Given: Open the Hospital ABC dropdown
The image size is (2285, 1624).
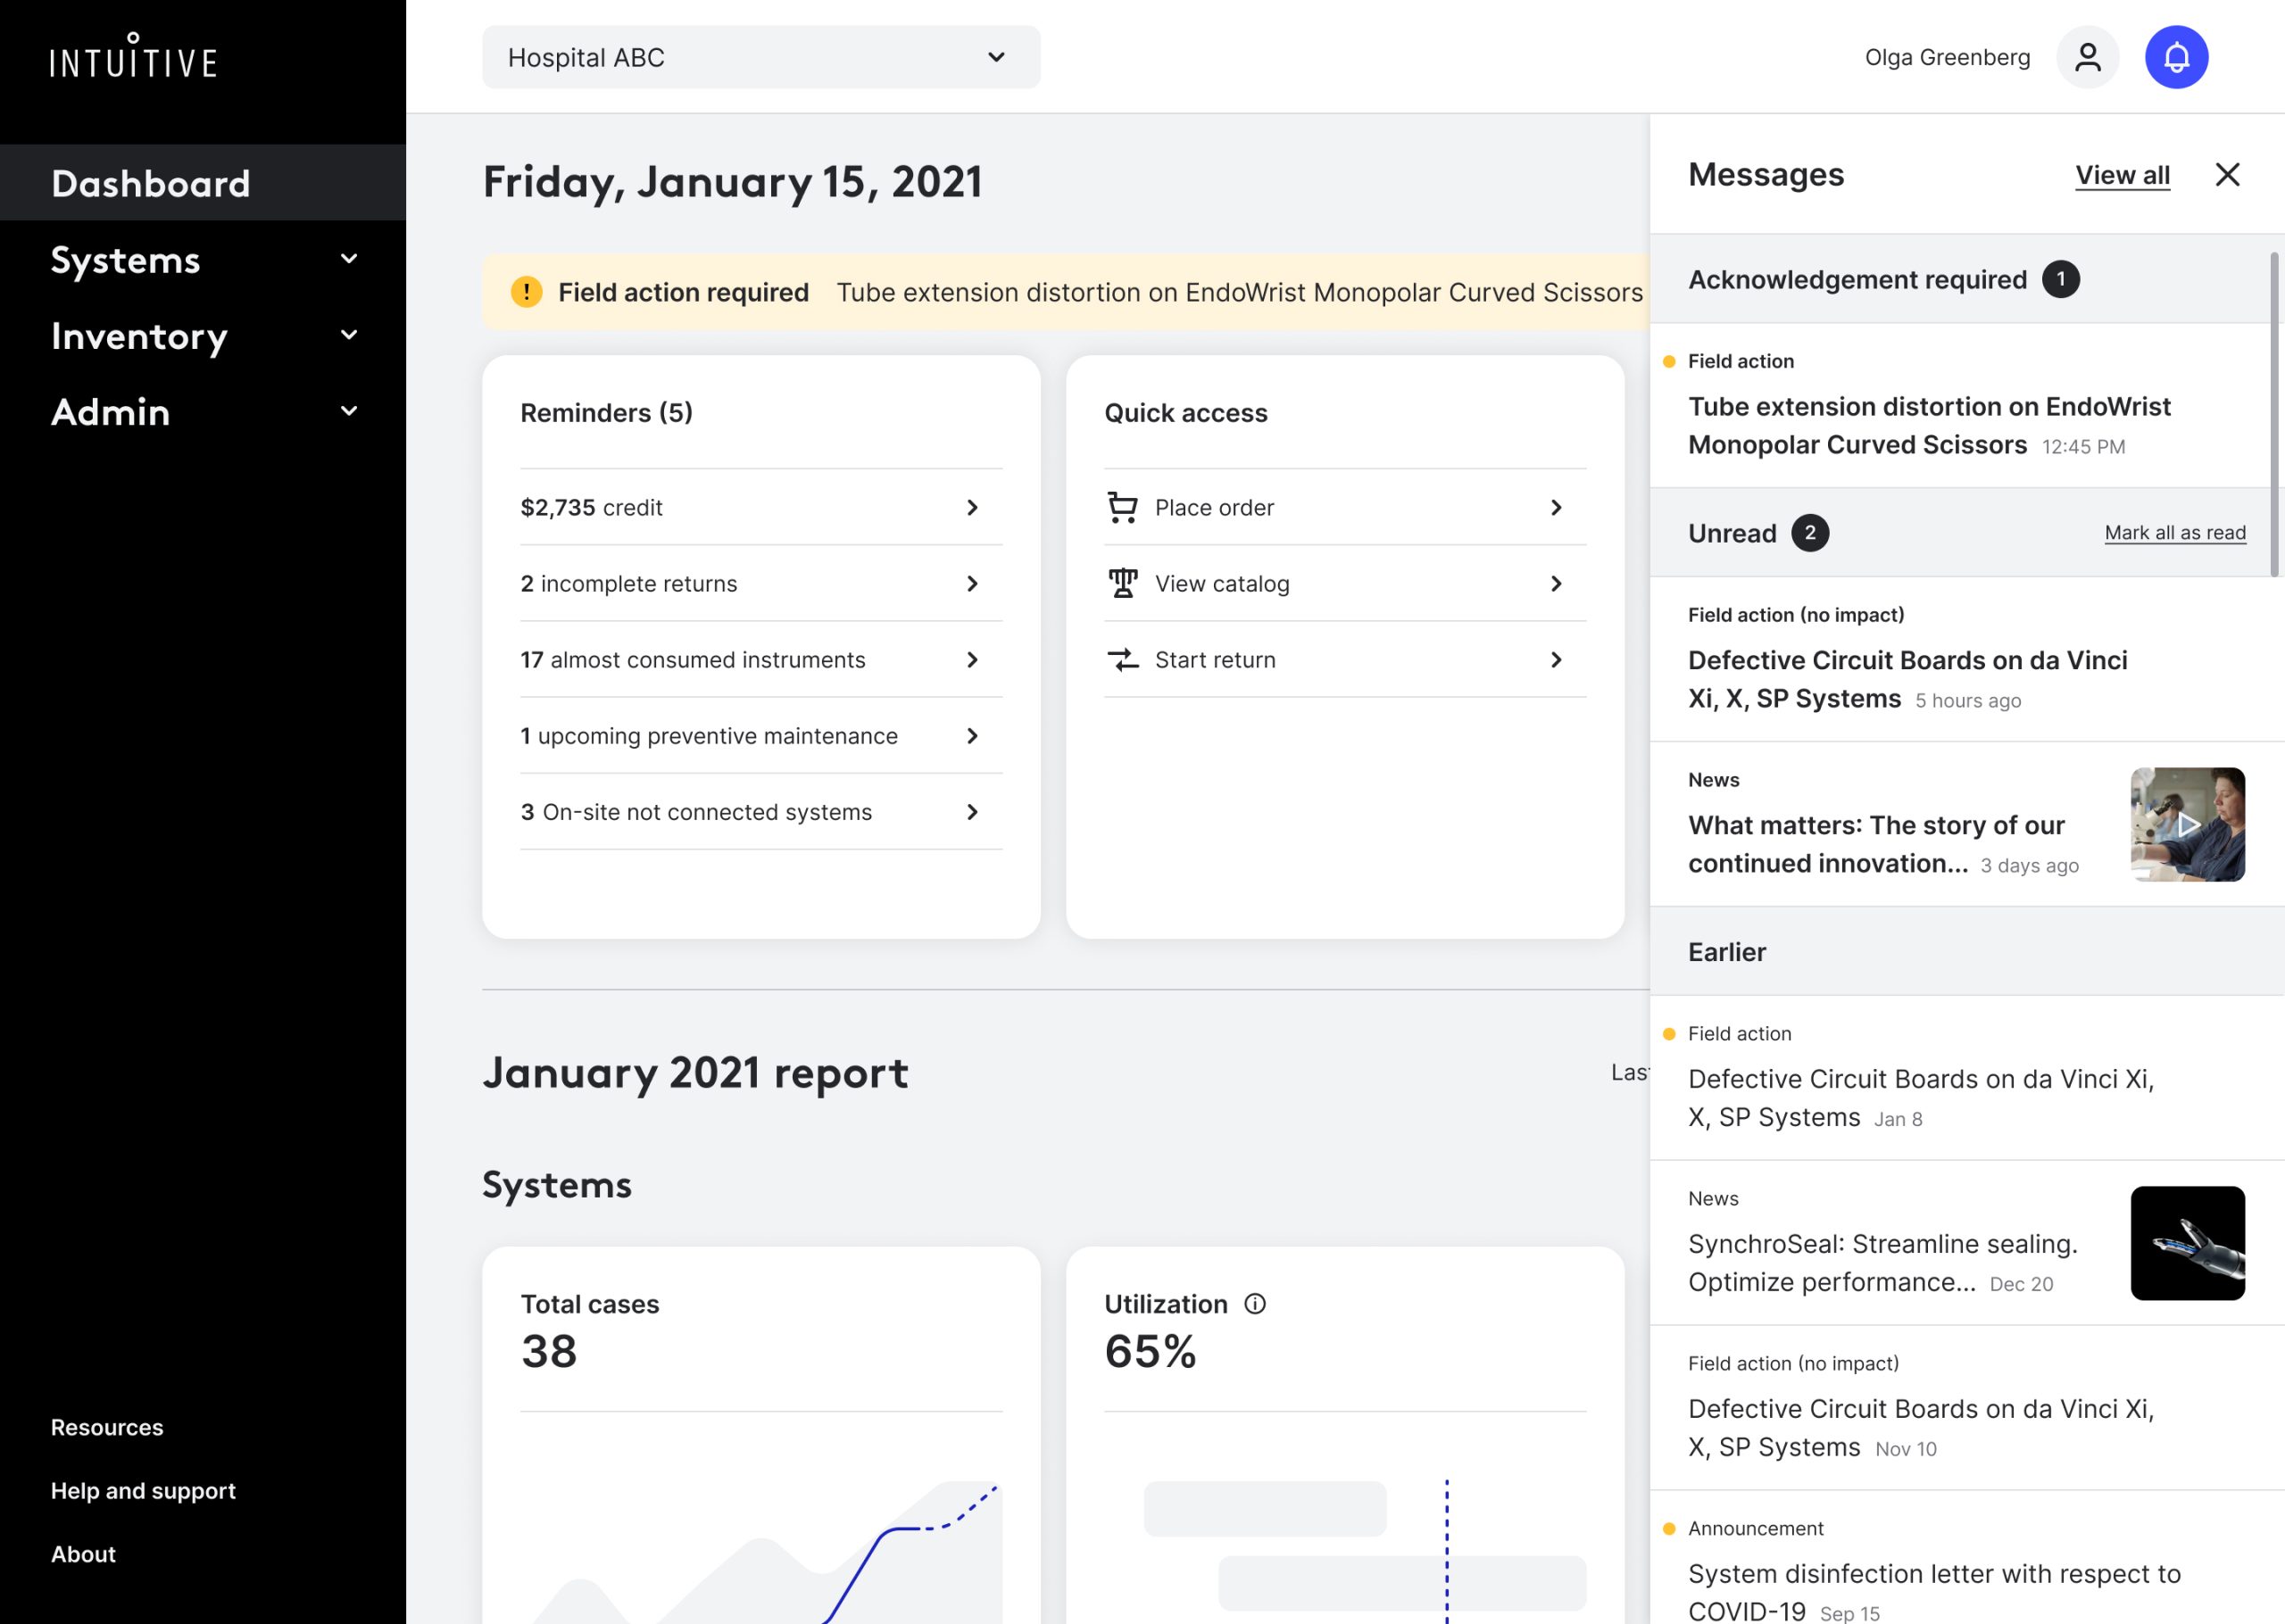Looking at the screenshot, I should tap(760, 57).
